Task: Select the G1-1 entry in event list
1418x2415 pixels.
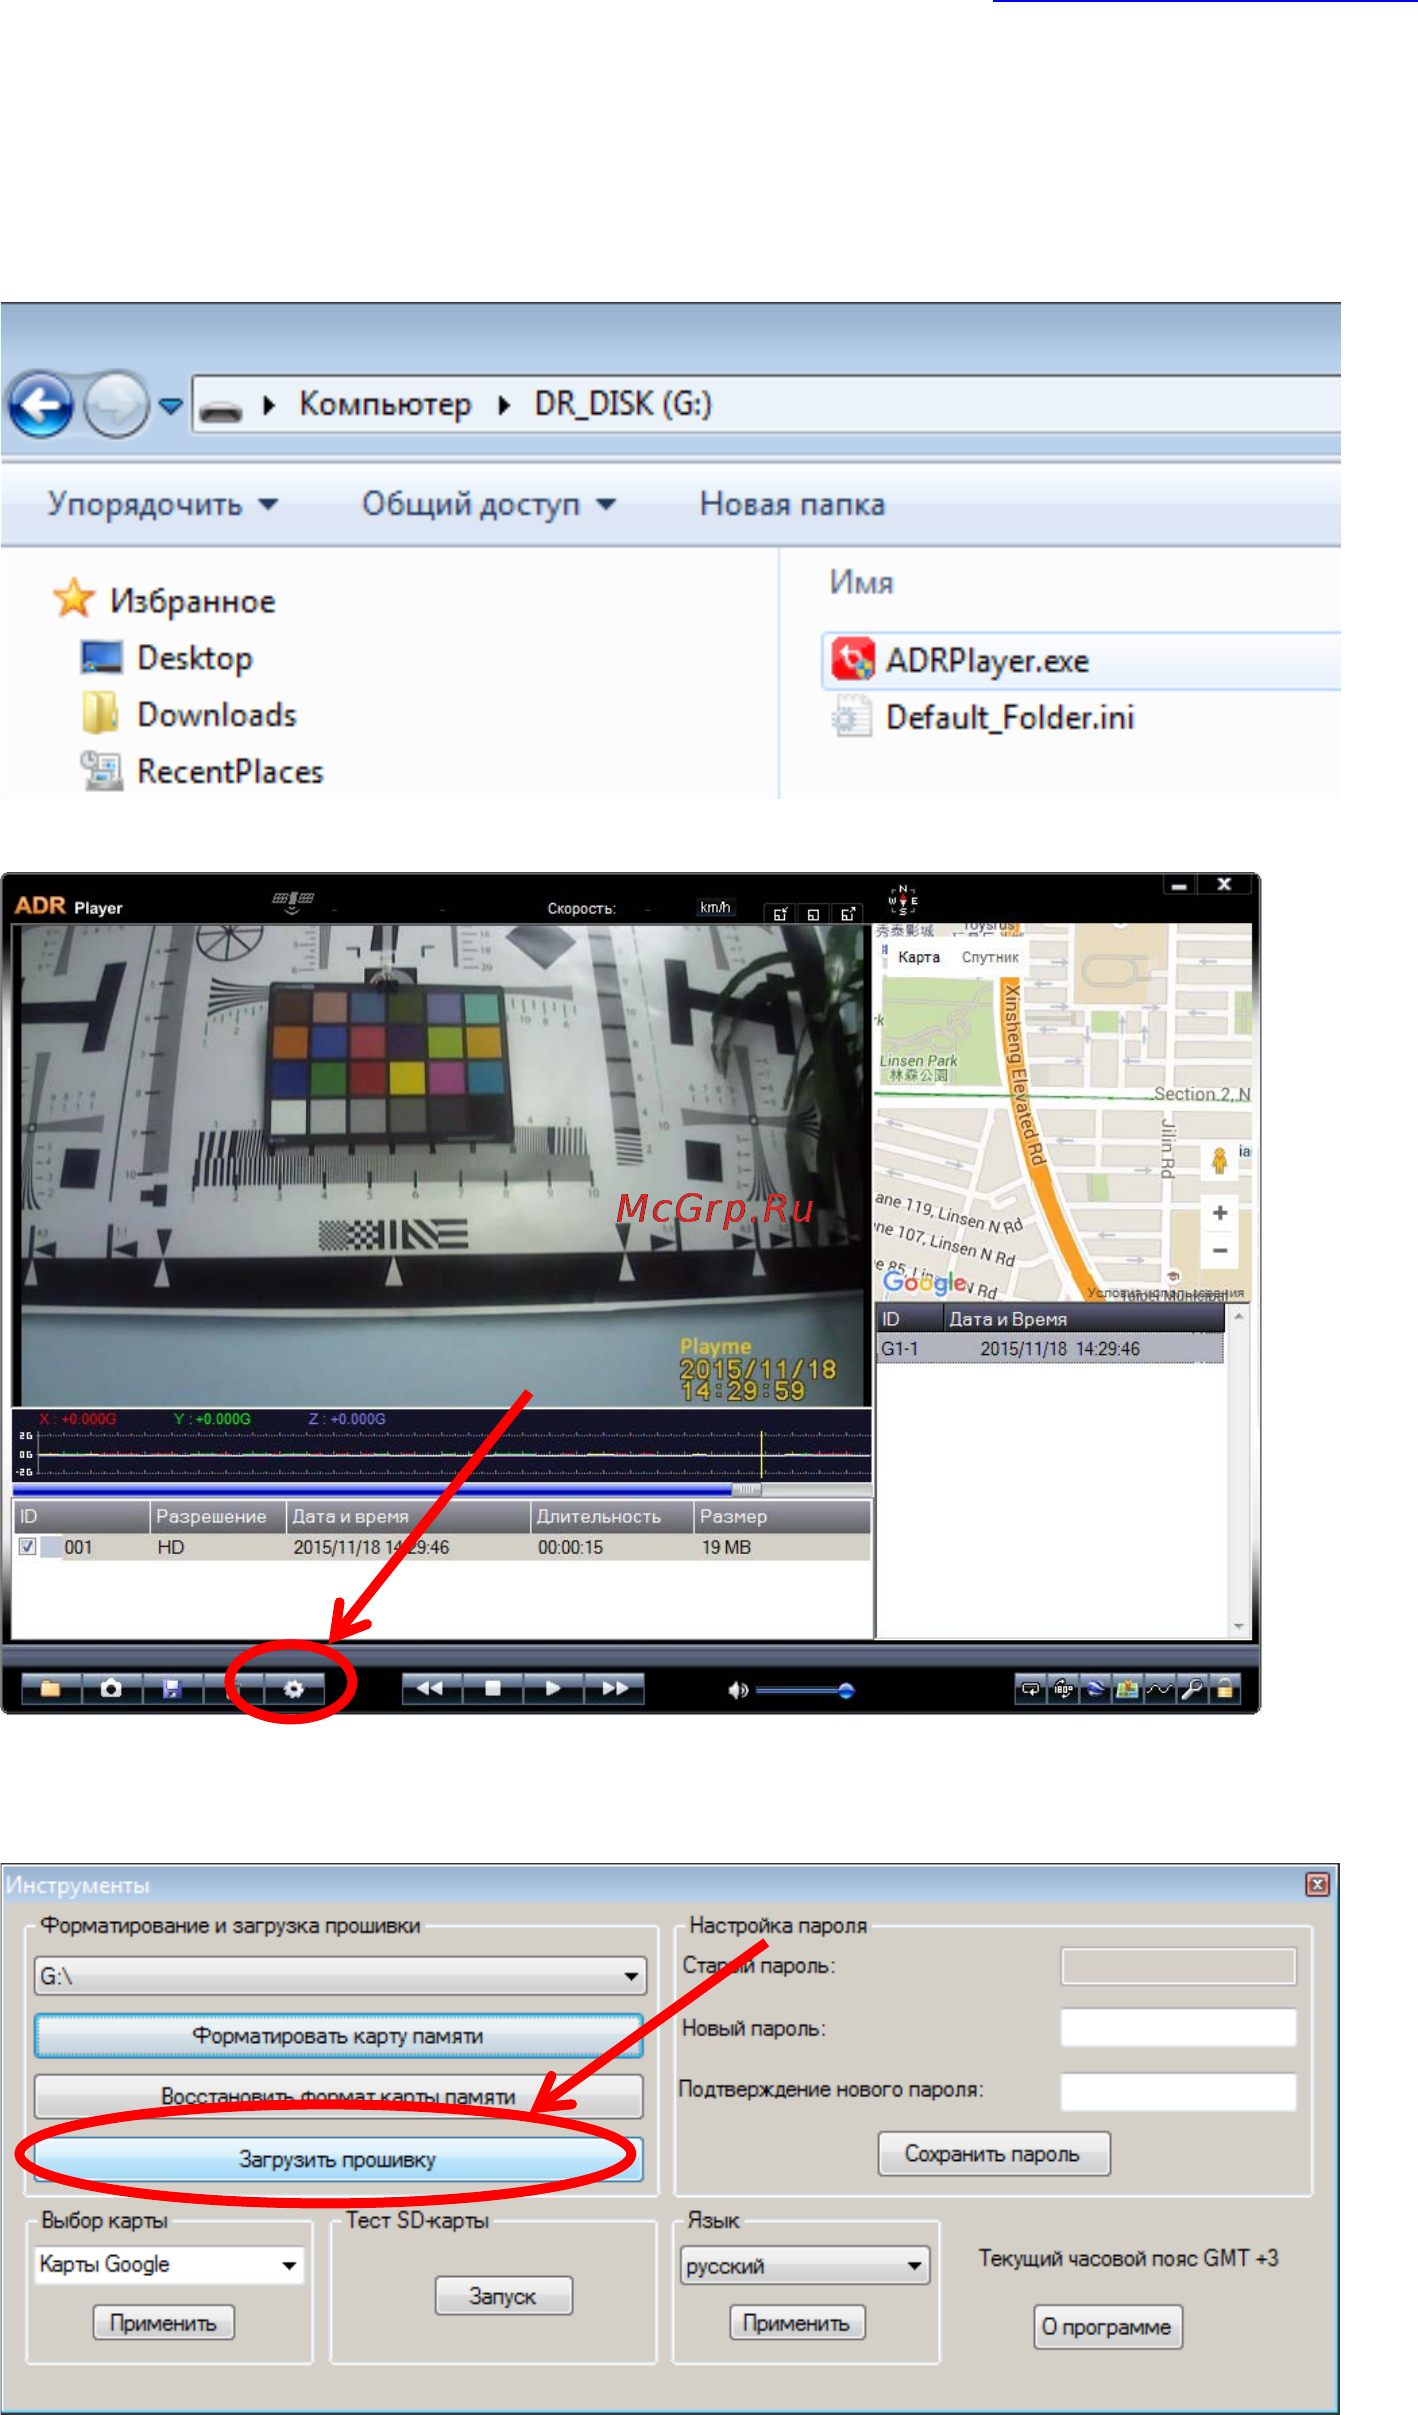Action: pyautogui.click(x=1050, y=1348)
